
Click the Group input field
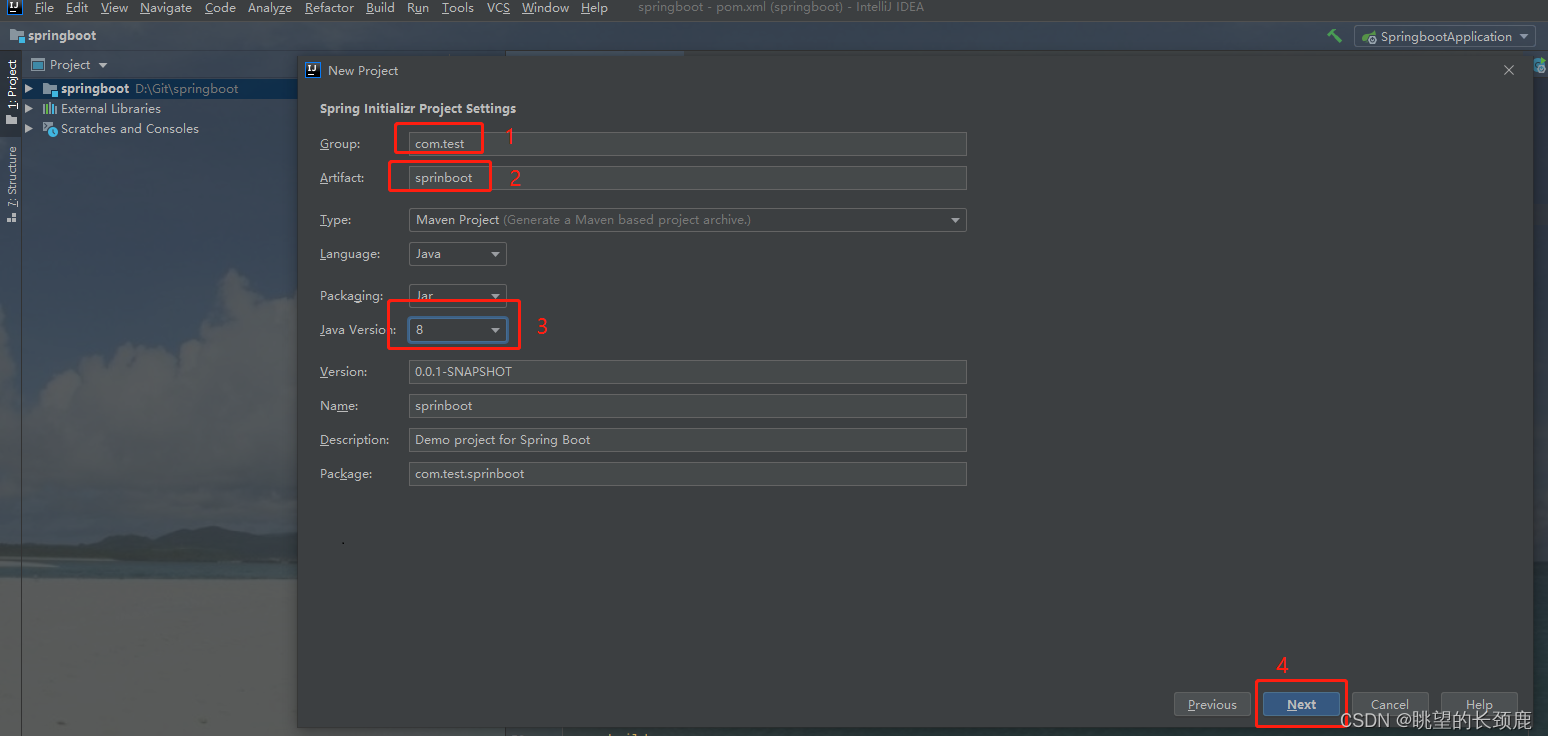(x=688, y=144)
